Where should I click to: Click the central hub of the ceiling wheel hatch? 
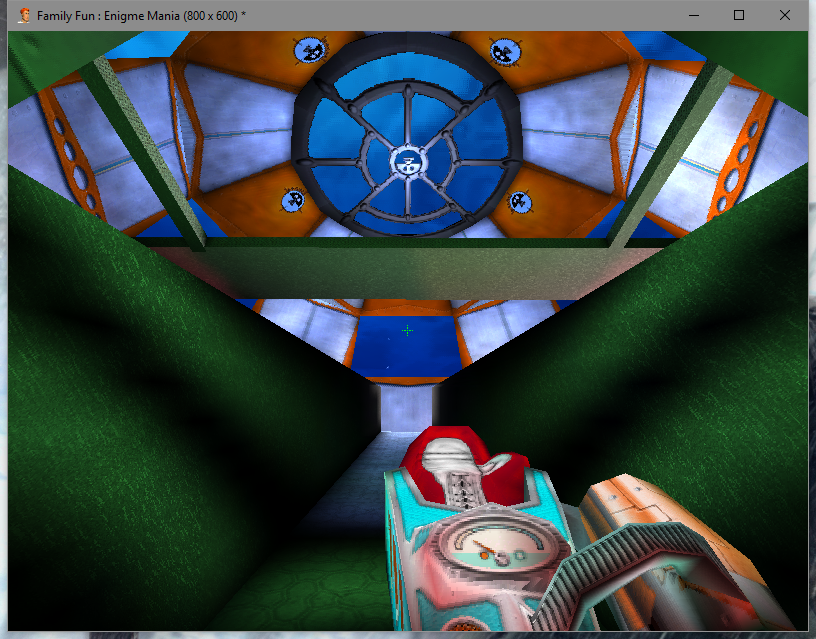[407, 162]
